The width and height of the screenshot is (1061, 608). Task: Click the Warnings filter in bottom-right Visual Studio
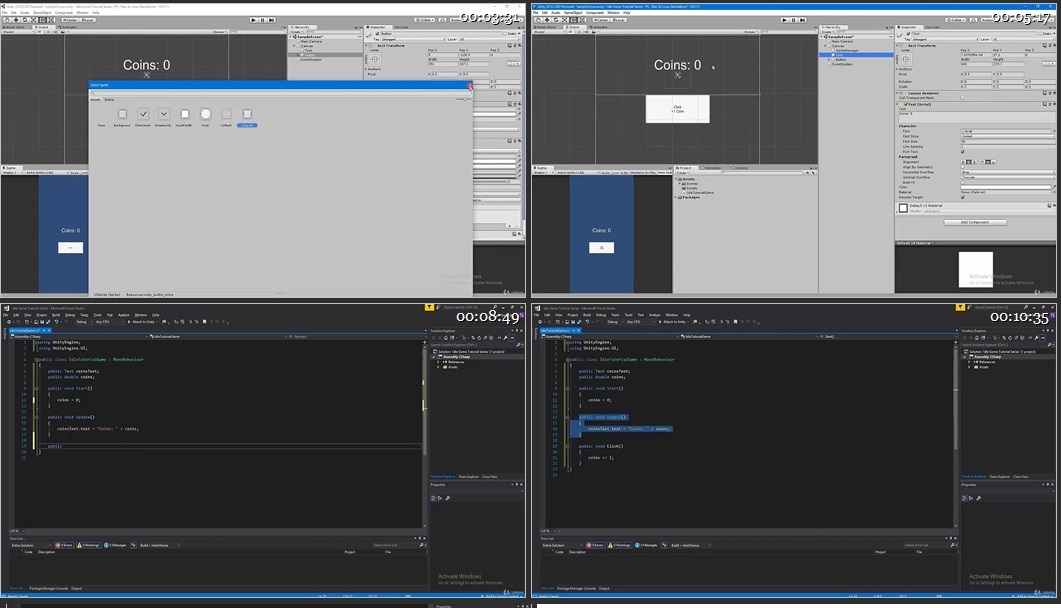[621, 545]
